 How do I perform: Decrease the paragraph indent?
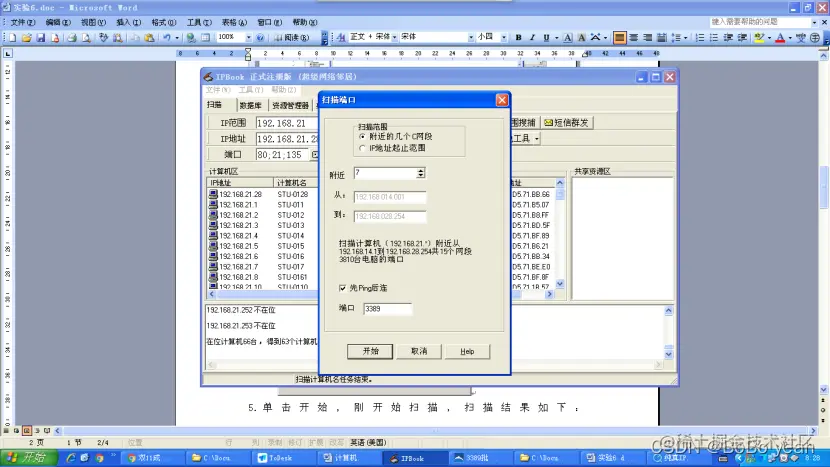click(x=728, y=38)
